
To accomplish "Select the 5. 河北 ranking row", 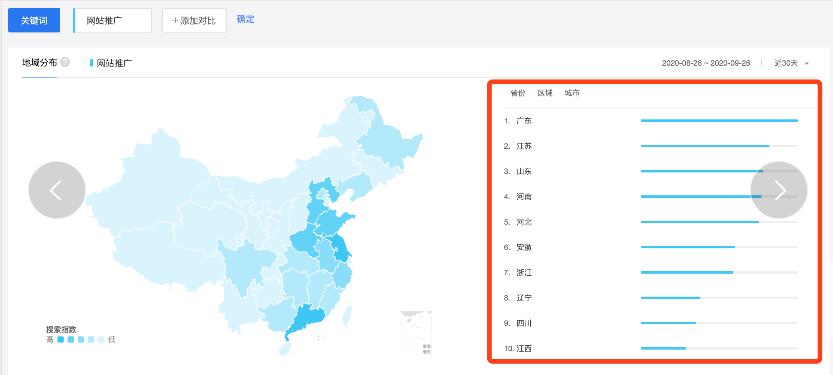I will (651, 222).
